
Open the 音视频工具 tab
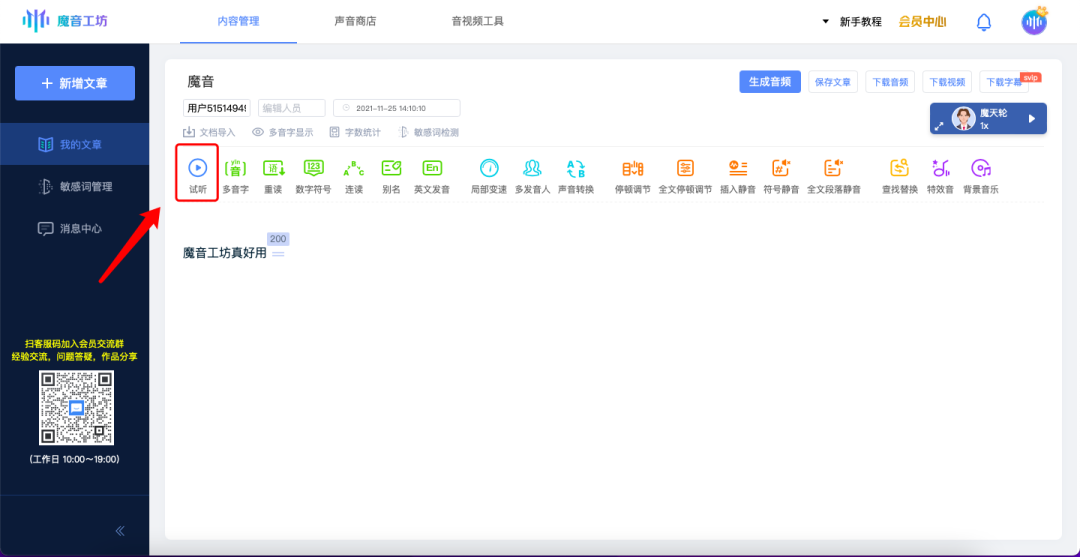point(477,21)
